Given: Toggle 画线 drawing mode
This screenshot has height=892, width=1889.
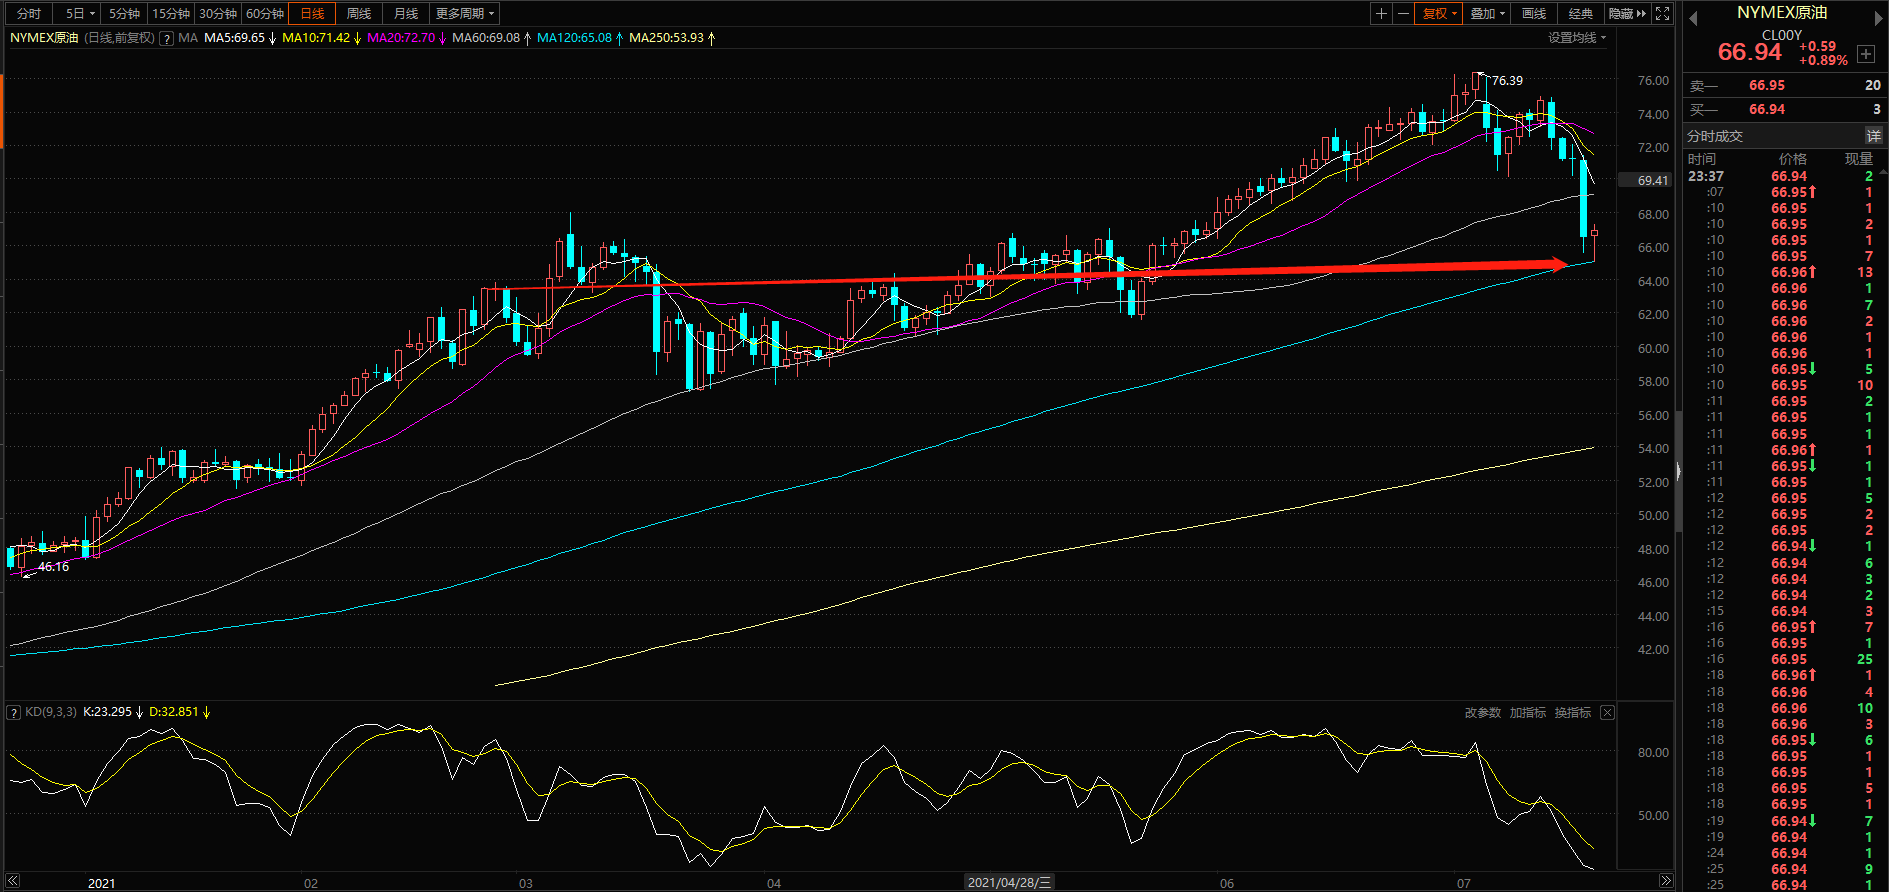Looking at the screenshot, I should (1534, 13).
